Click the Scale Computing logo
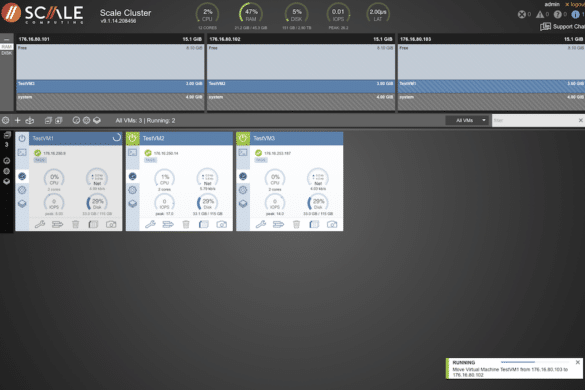This screenshot has height=390, width=585. coord(42,13)
